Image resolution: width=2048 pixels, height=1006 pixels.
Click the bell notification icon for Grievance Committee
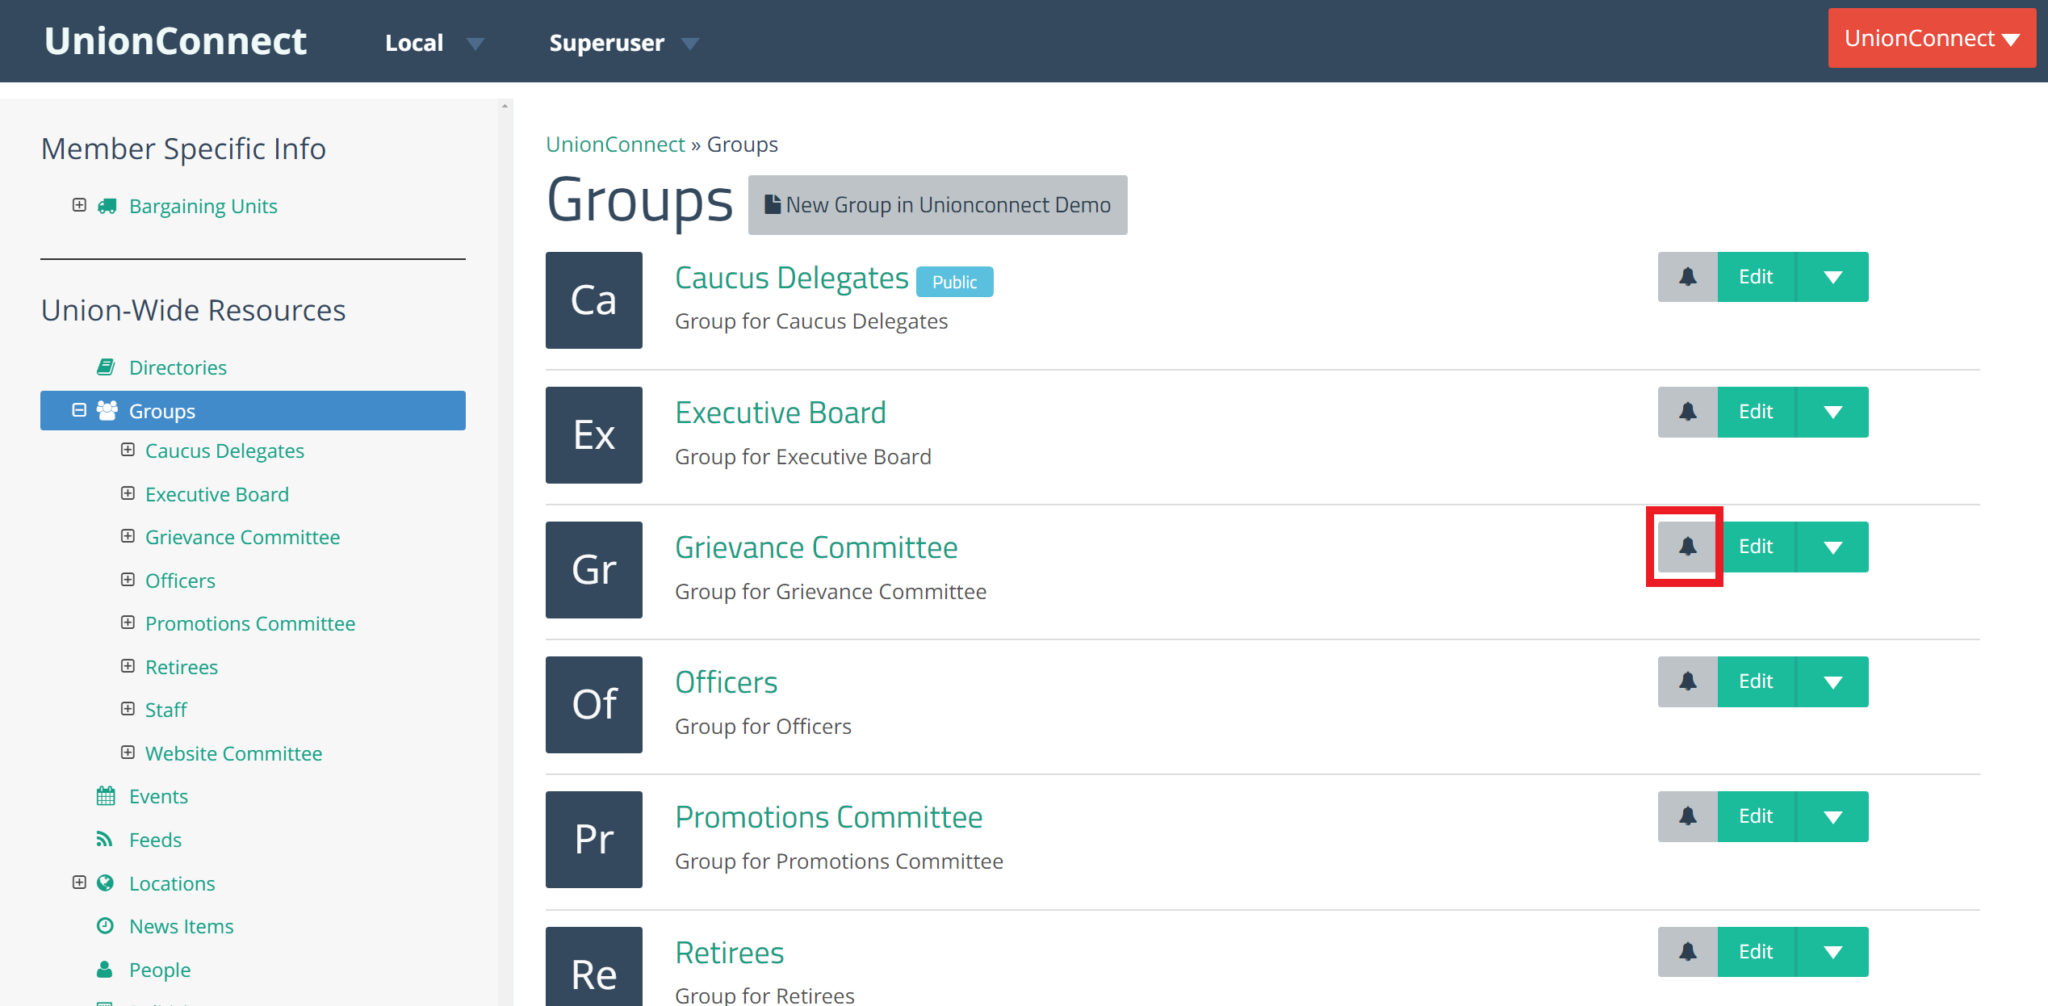1686,546
